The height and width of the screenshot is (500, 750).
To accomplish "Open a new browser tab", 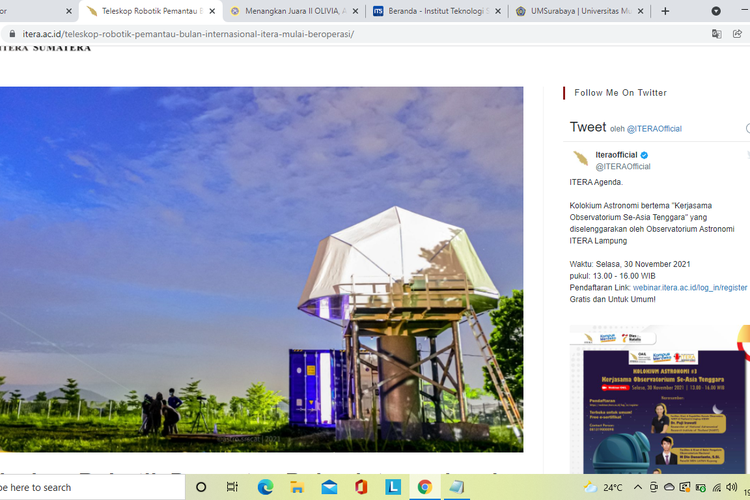I will [x=666, y=11].
